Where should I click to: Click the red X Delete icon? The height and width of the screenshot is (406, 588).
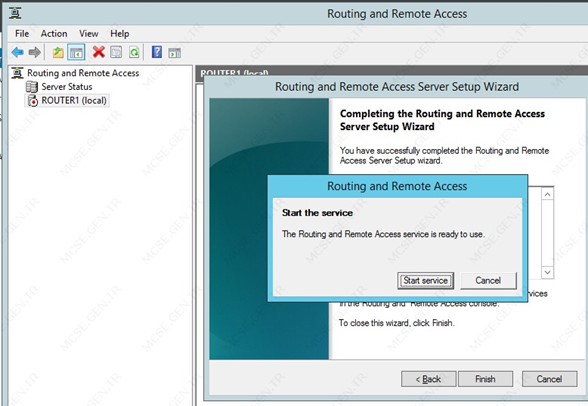point(99,52)
